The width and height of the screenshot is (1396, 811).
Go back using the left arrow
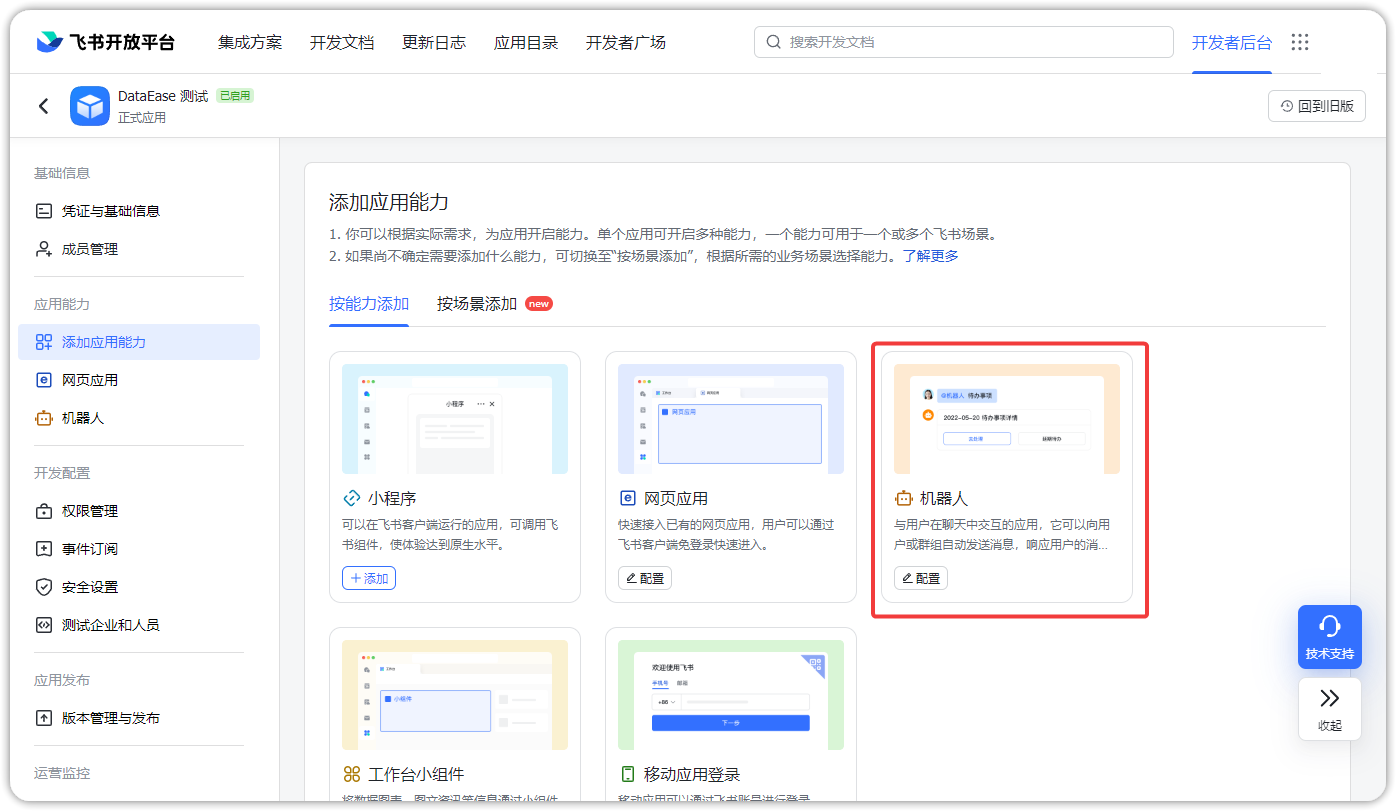click(x=43, y=106)
